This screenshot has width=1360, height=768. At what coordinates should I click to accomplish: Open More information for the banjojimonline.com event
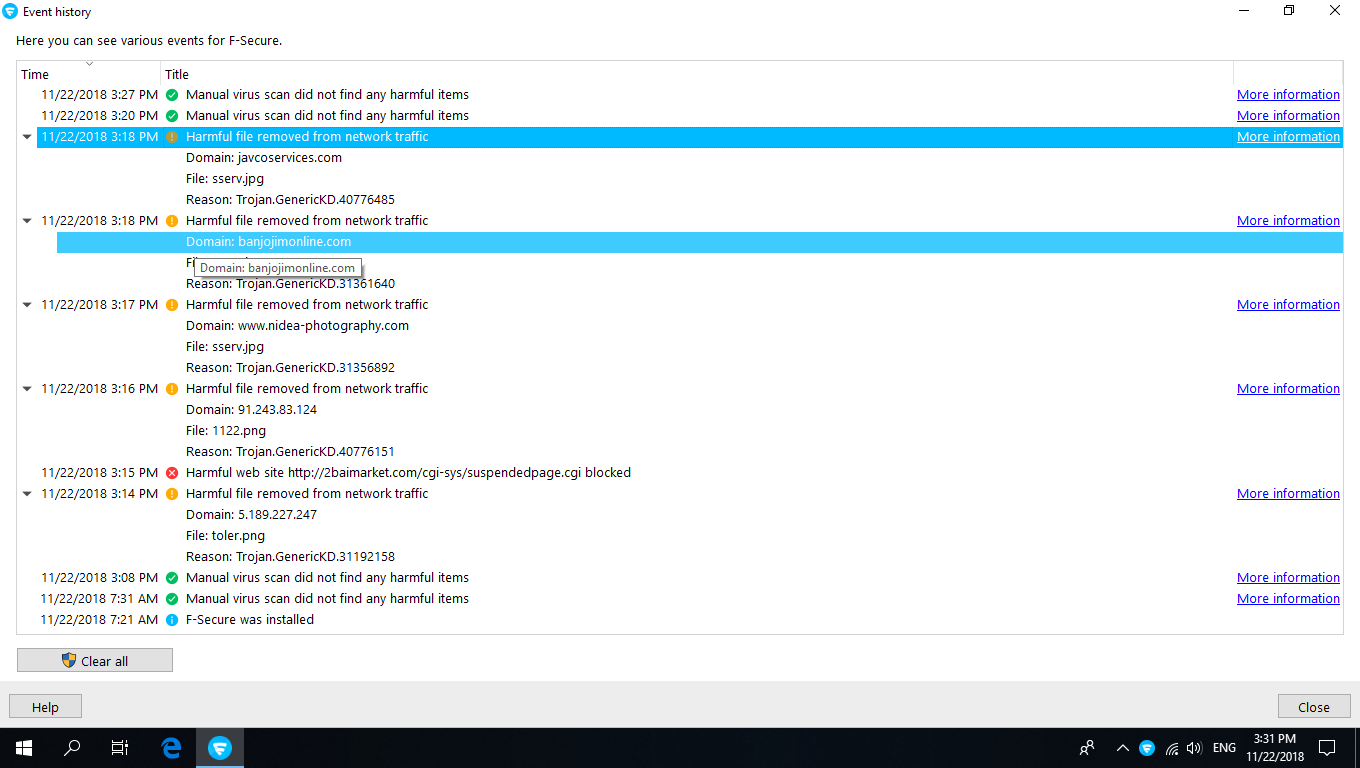click(x=1288, y=221)
